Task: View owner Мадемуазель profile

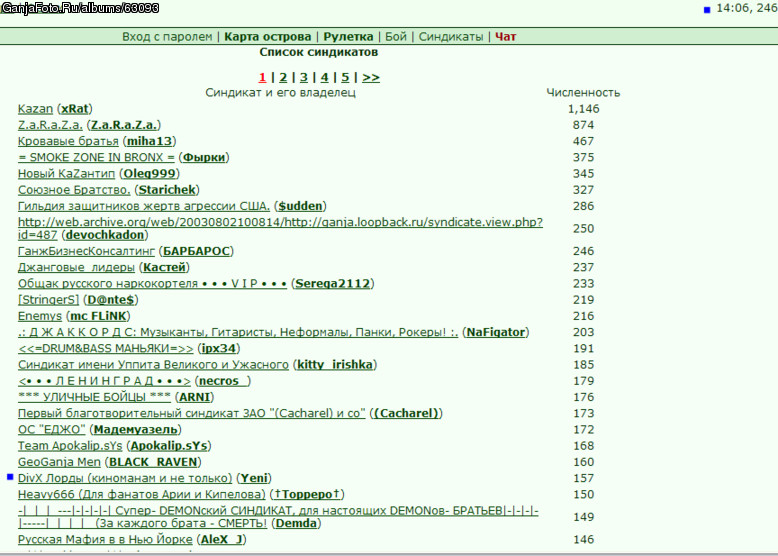Action: click(x=135, y=430)
